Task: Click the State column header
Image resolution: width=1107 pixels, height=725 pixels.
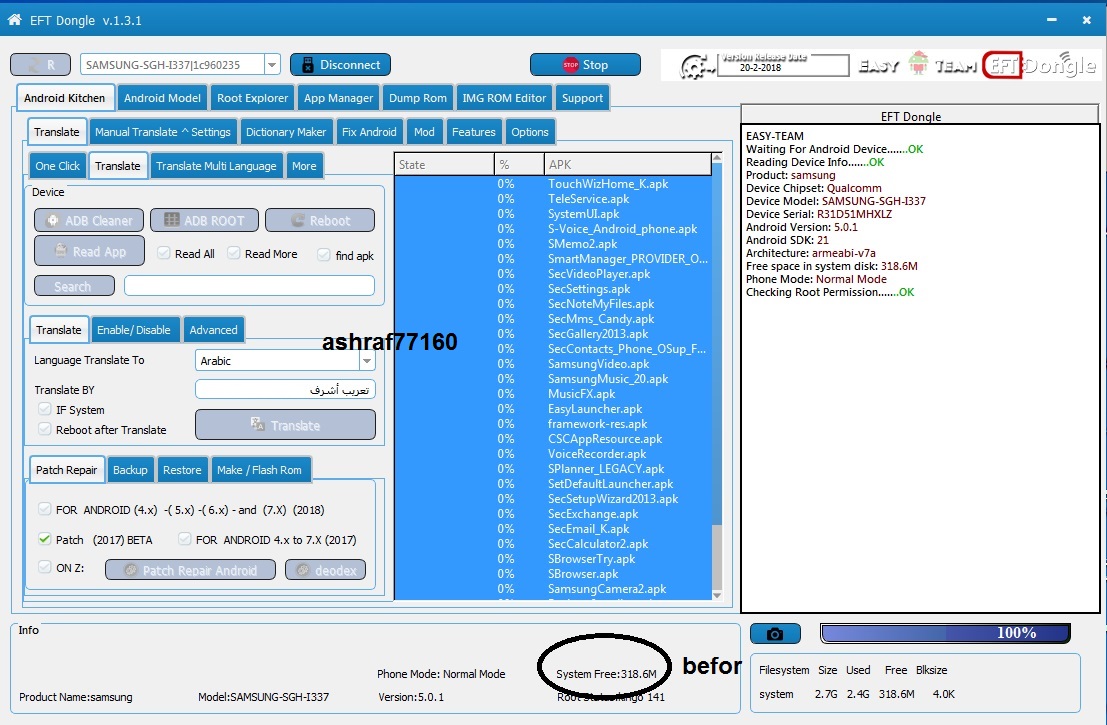Action: coord(444,164)
